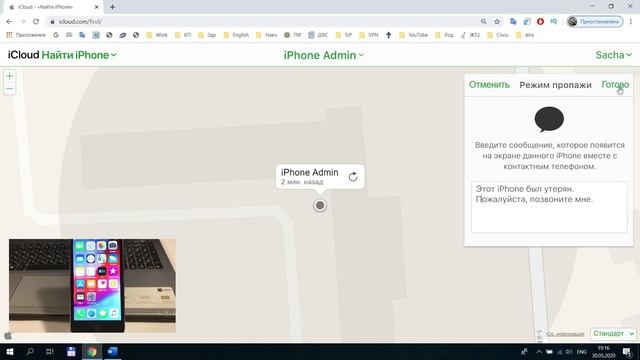Open a new browser tab

pyautogui.click(x=112, y=7)
